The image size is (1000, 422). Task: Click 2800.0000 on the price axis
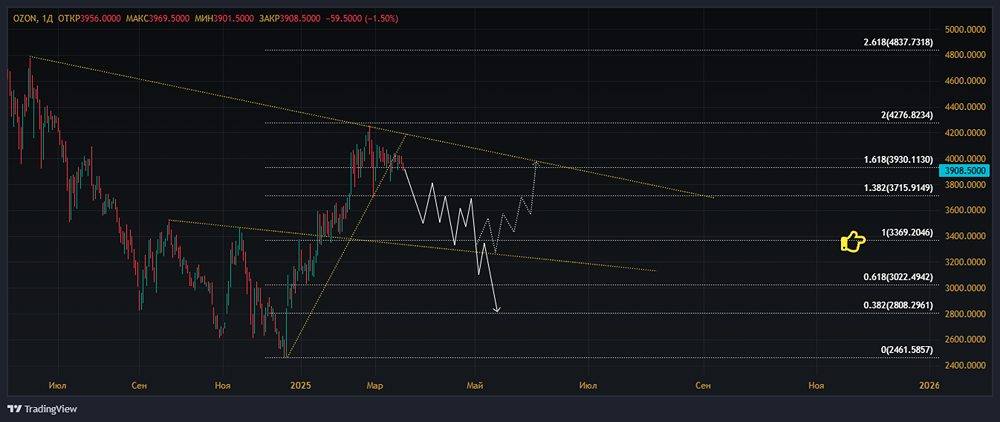967,314
